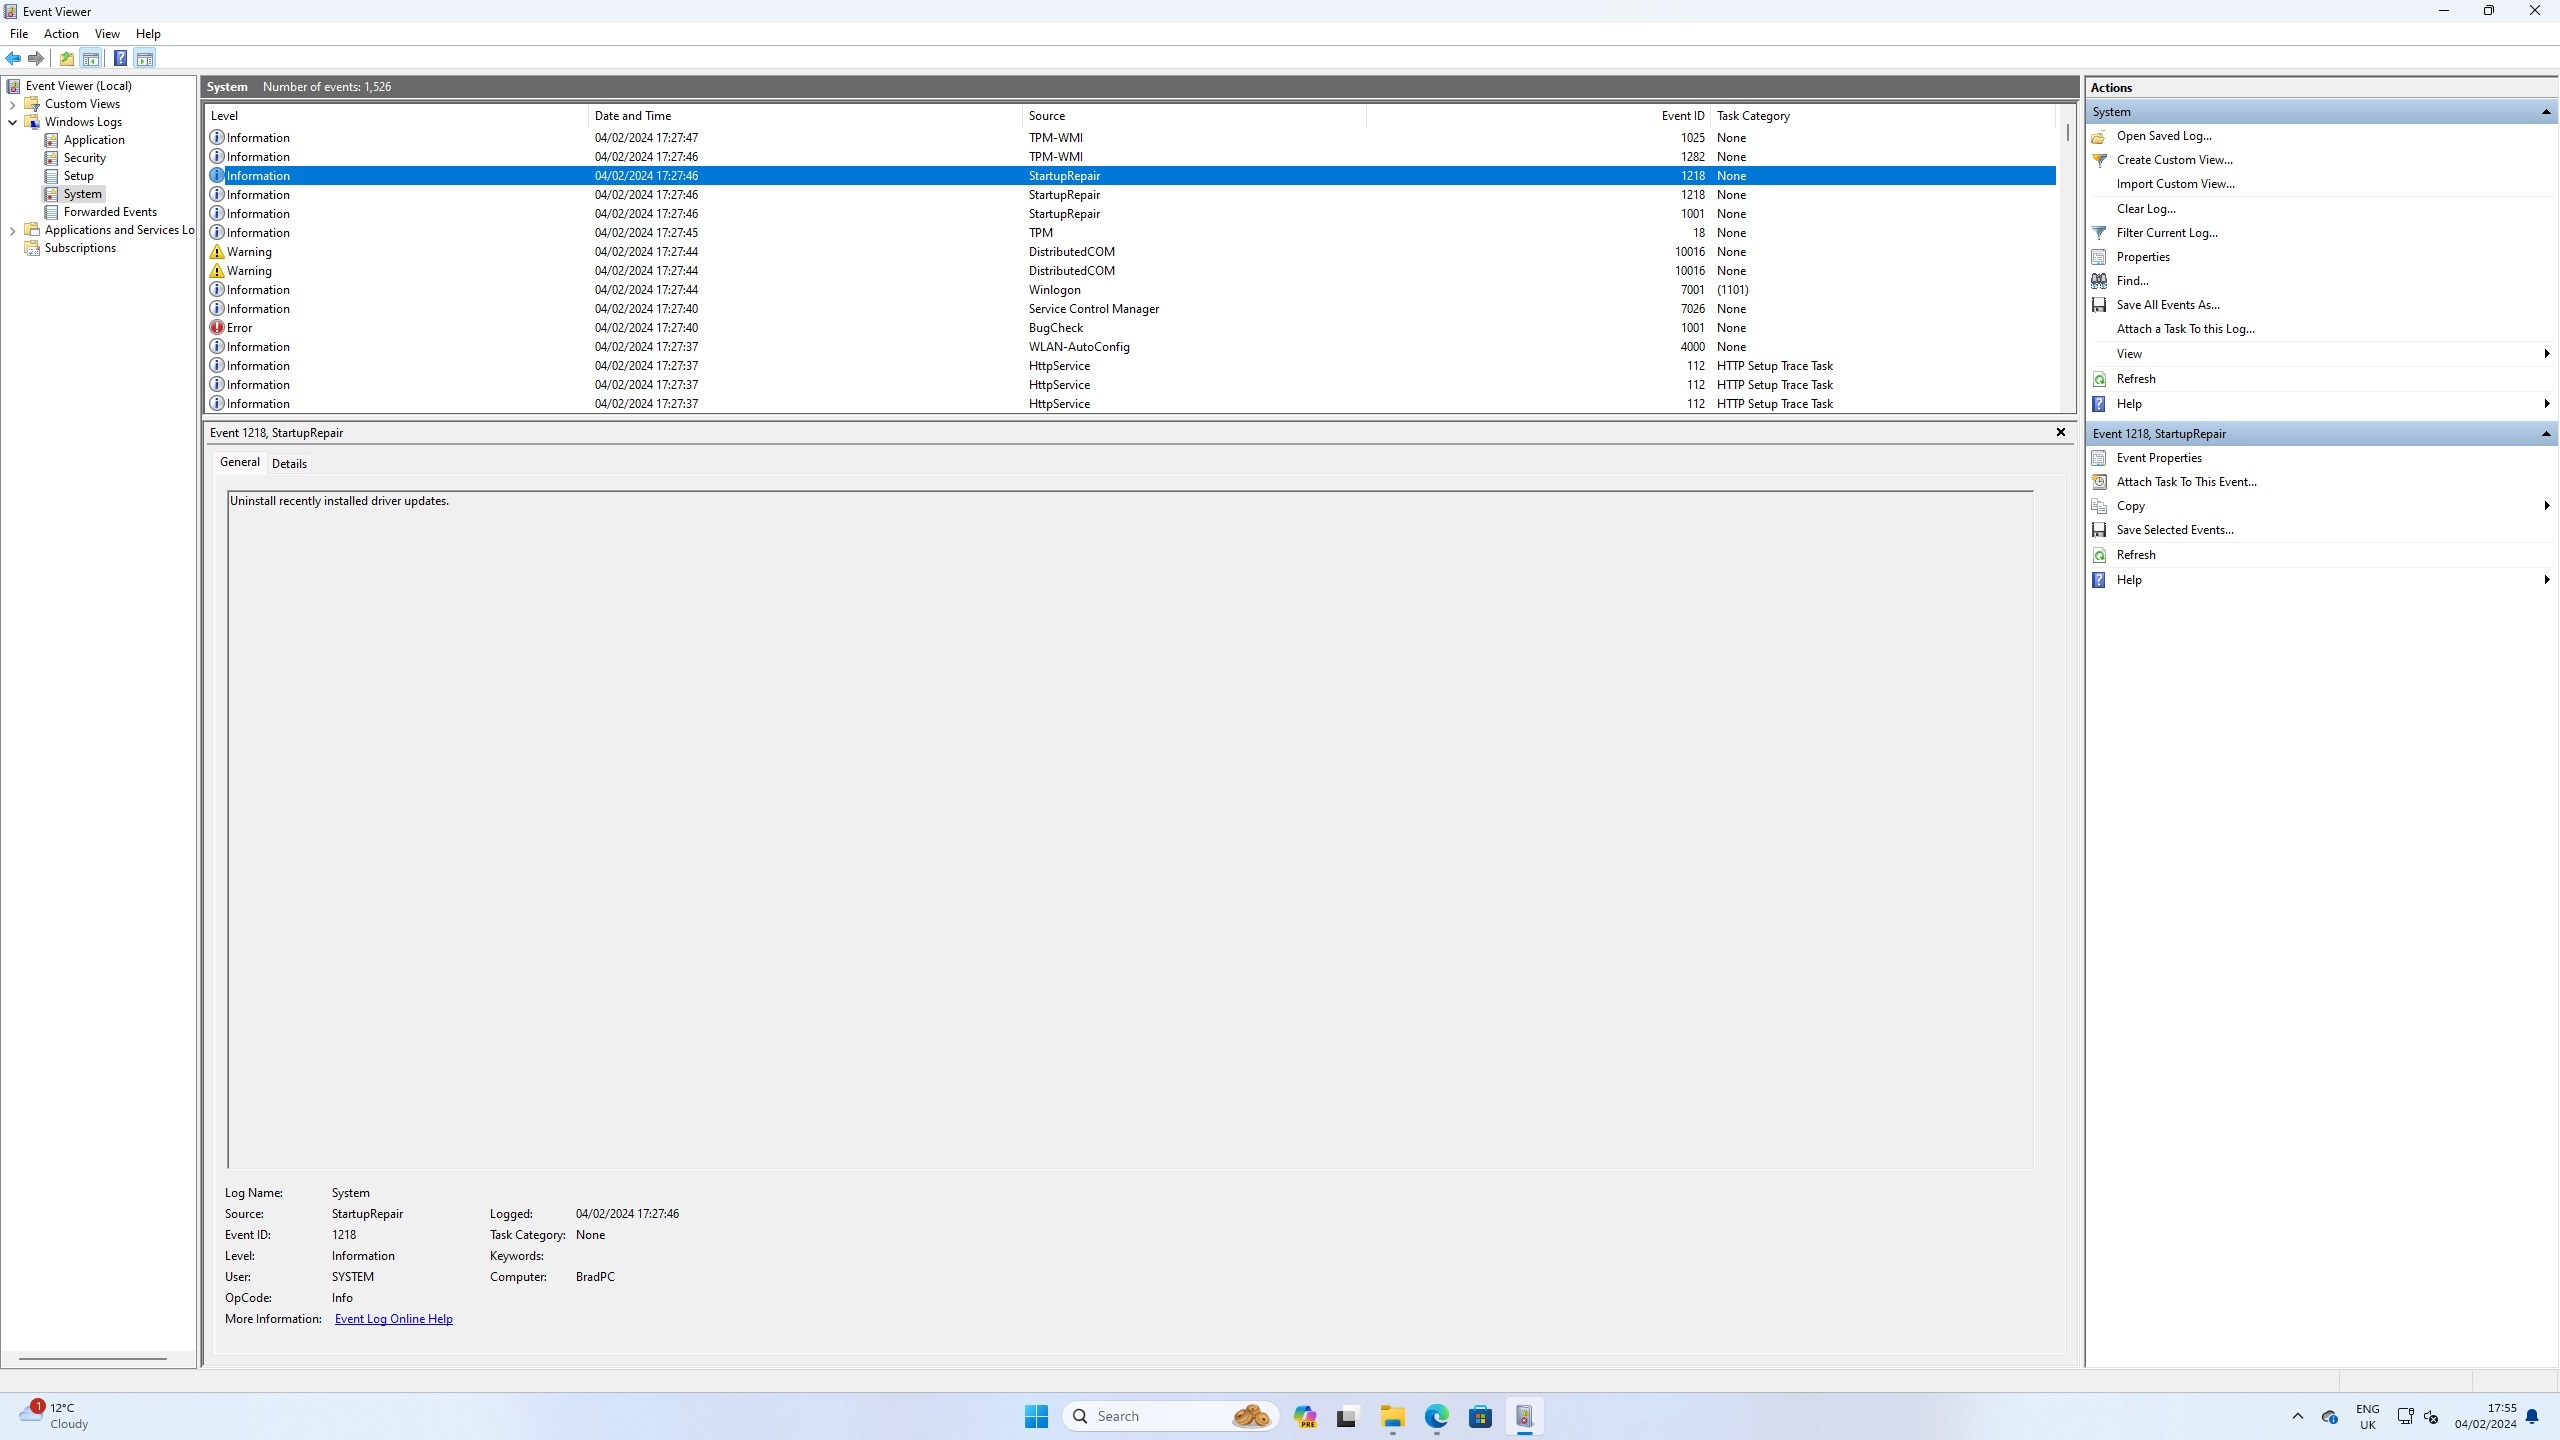Click the Find binoculars icon
Image resolution: width=2560 pixels, height=1440 pixels.
2099,281
